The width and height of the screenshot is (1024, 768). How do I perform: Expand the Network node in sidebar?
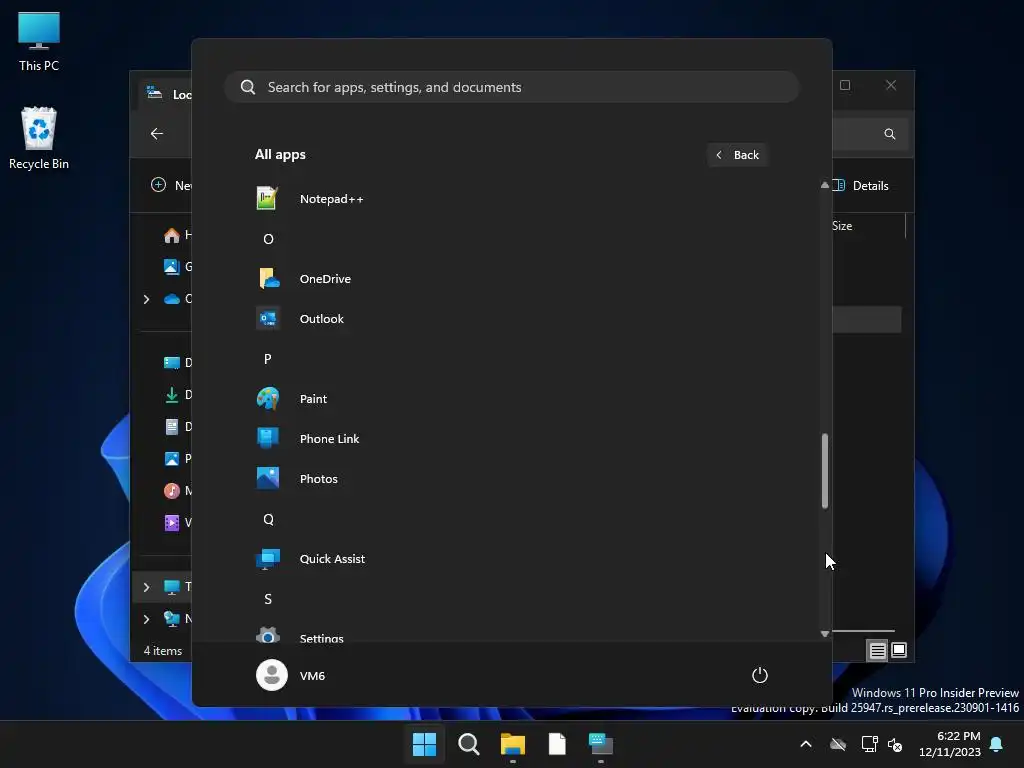click(x=146, y=618)
